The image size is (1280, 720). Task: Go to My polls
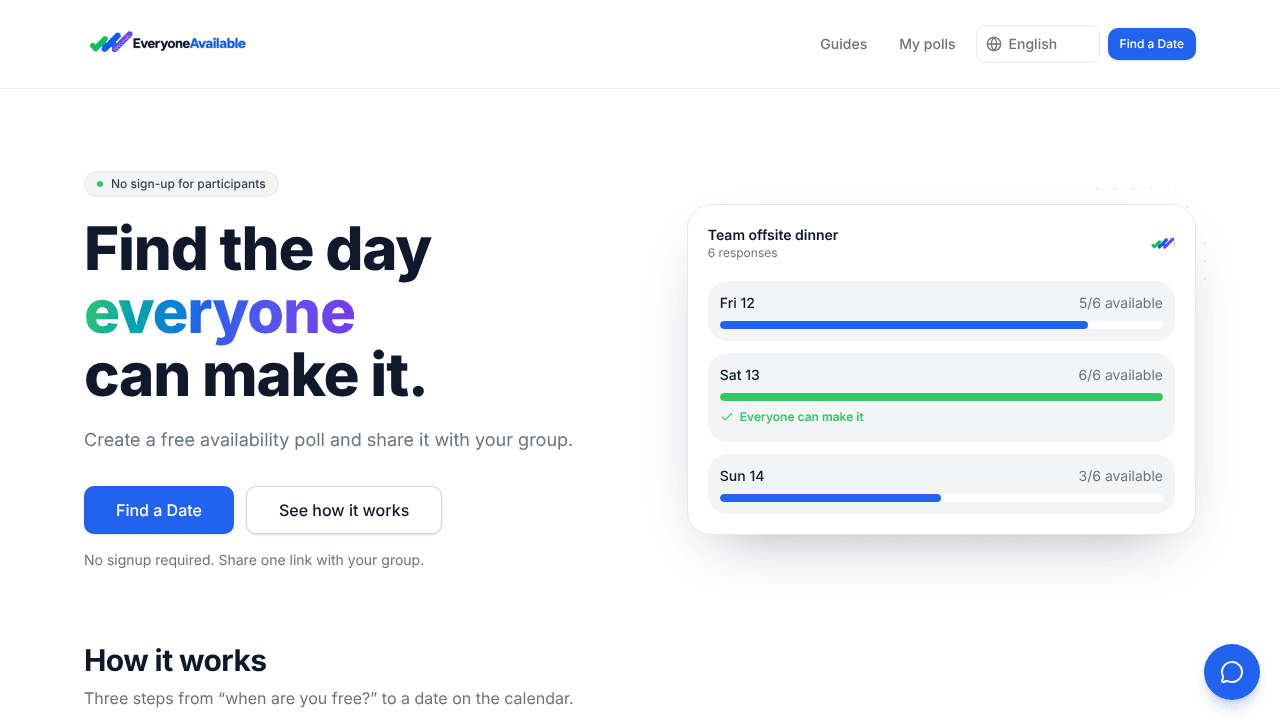pyautogui.click(x=927, y=44)
